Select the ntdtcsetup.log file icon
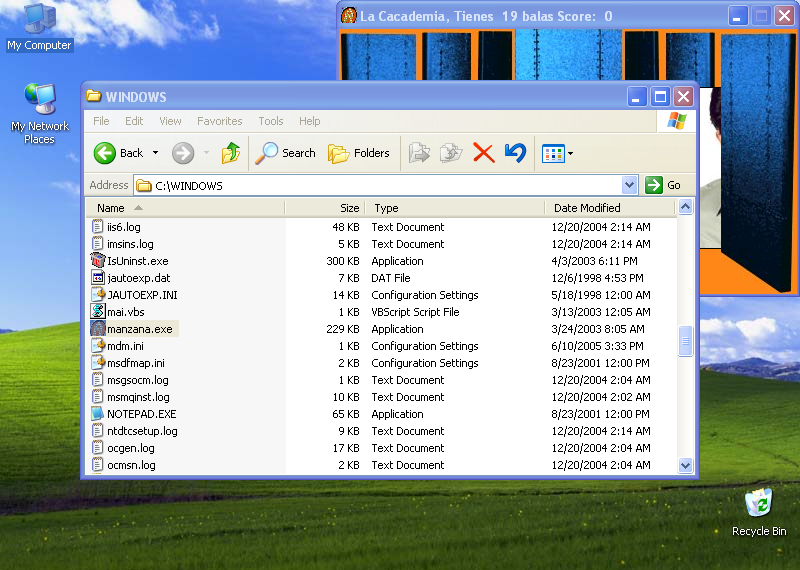 (97, 431)
